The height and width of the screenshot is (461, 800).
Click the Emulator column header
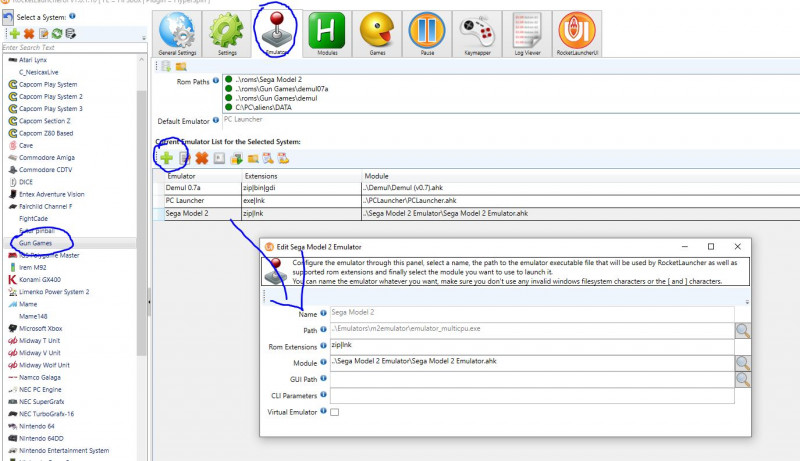coord(203,176)
